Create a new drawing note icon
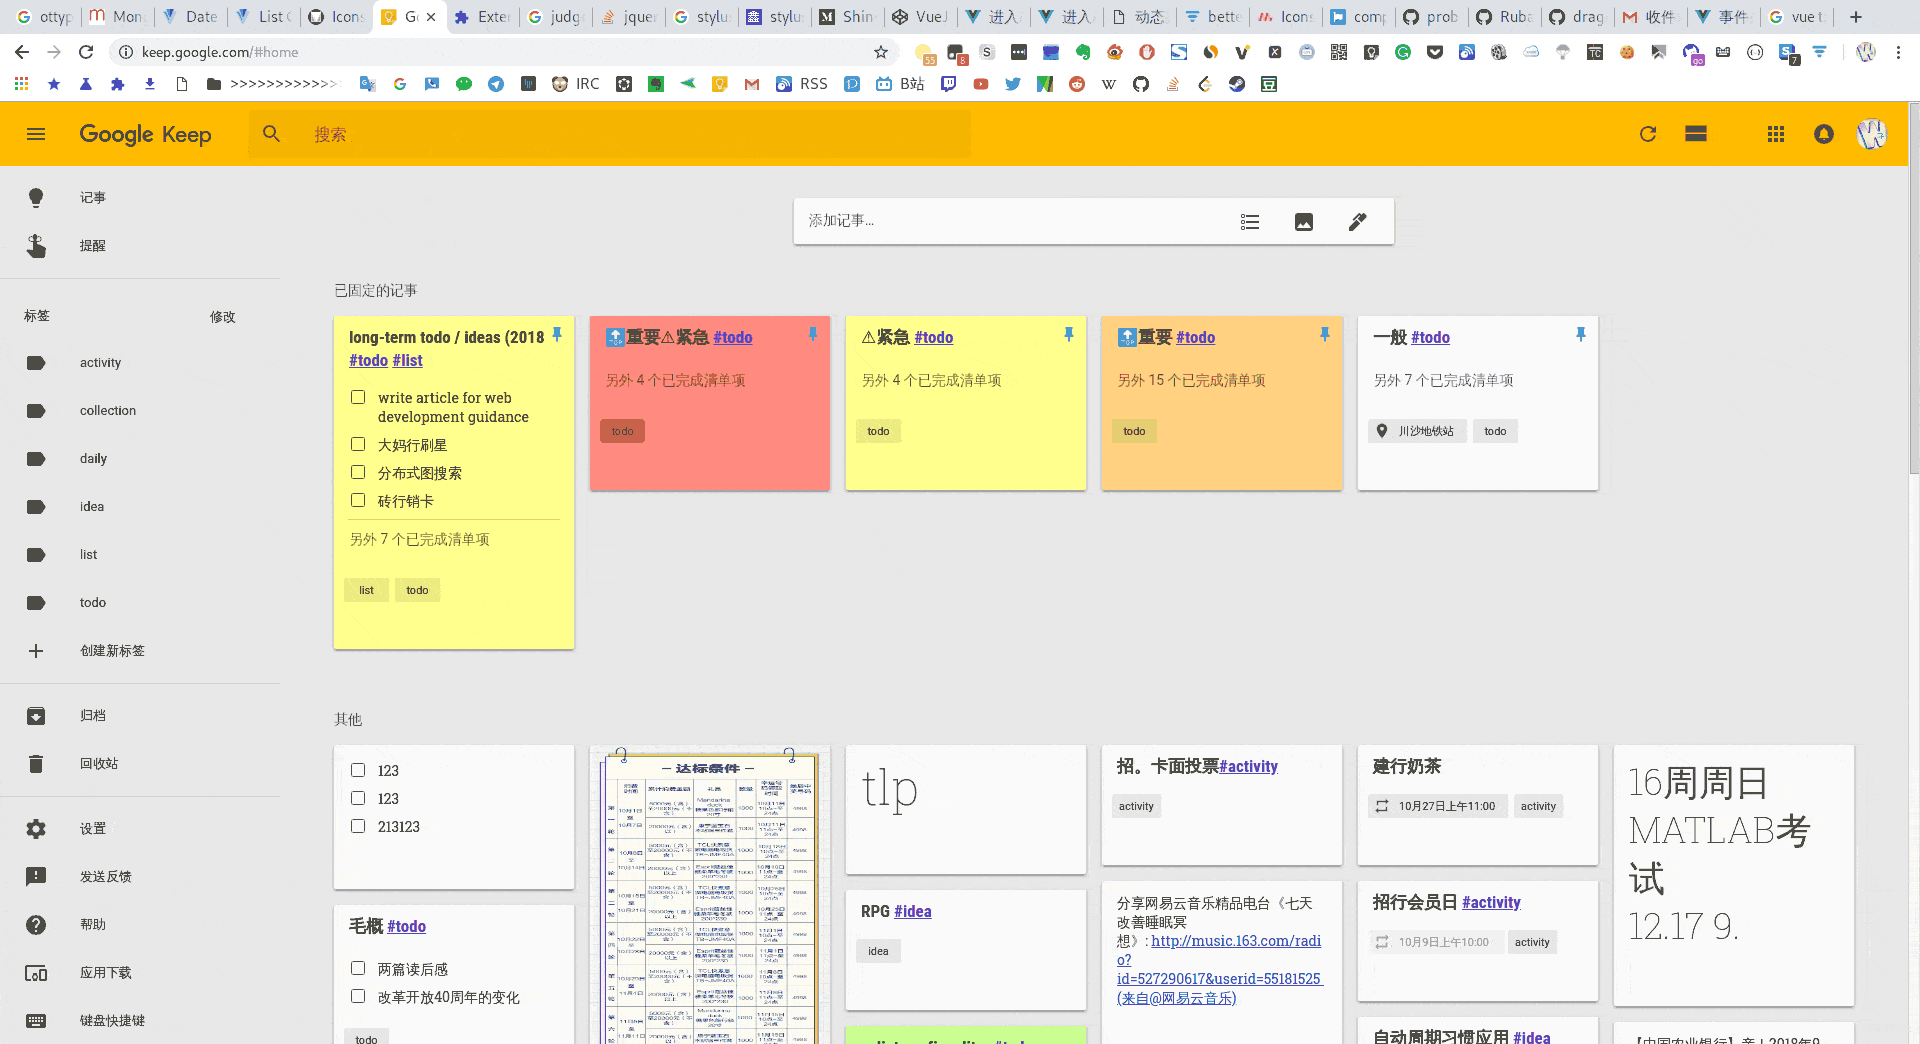The width and height of the screenshot is (1920, 1044). click(1357, 222)
